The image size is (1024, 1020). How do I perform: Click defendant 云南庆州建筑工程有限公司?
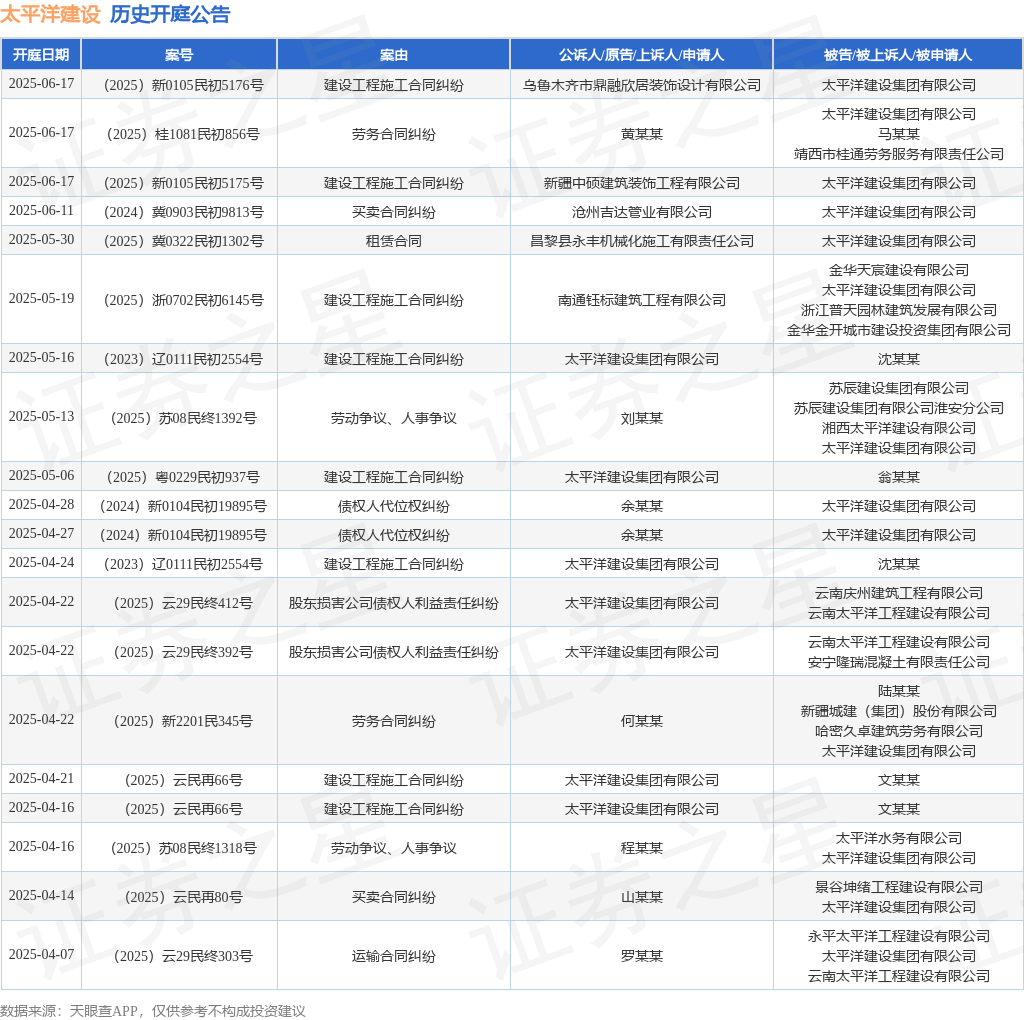(x=899, y=593)
